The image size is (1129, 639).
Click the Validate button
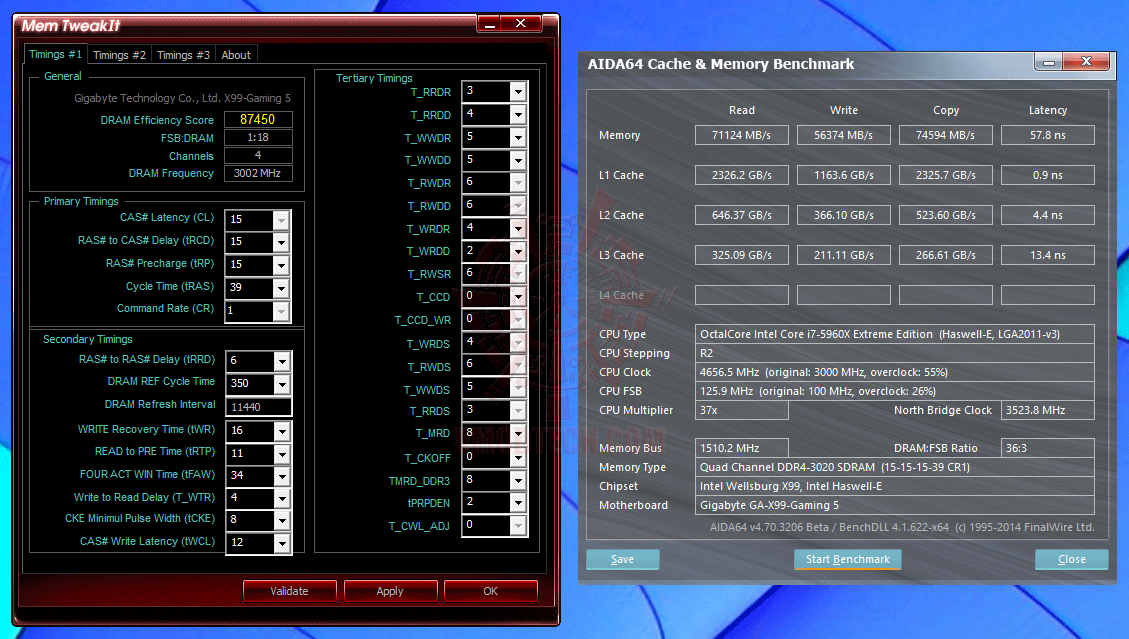(x=289, y=591)
